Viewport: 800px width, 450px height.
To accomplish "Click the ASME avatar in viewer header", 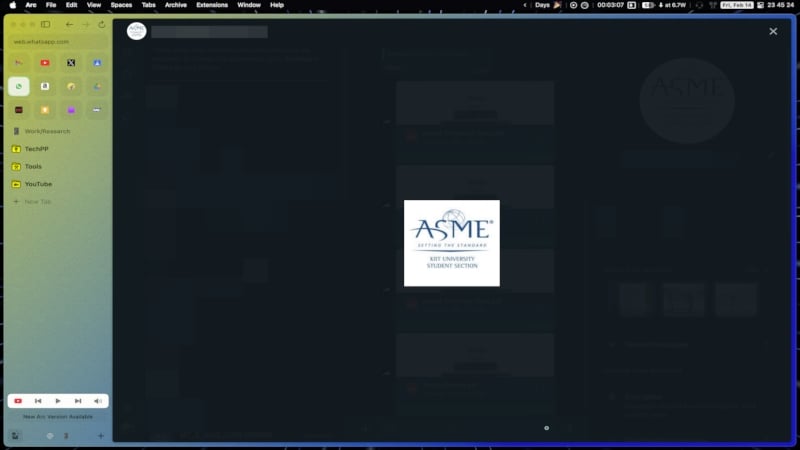I will point(136,31).
